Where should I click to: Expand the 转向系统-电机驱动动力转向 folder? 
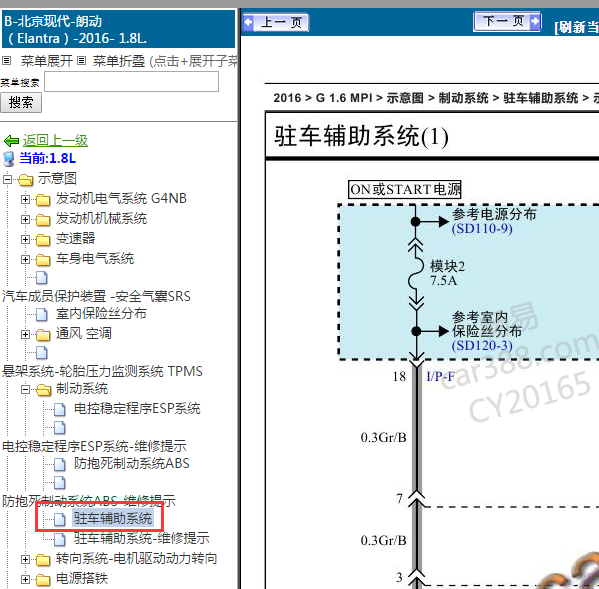pos(25,559)
